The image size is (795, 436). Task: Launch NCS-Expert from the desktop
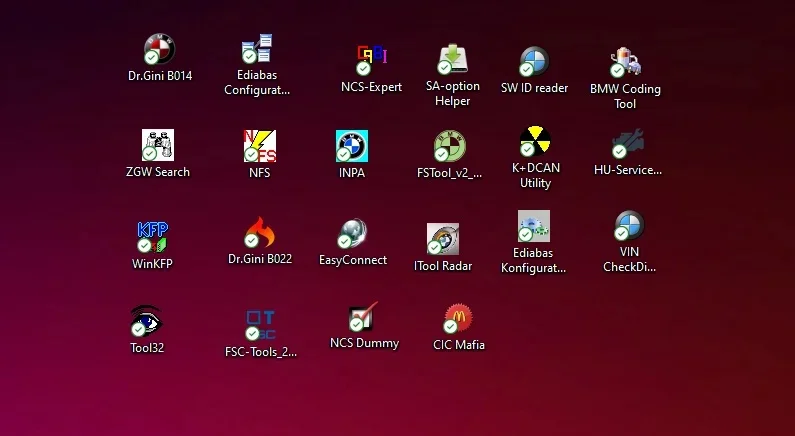(x=372, y=60)
